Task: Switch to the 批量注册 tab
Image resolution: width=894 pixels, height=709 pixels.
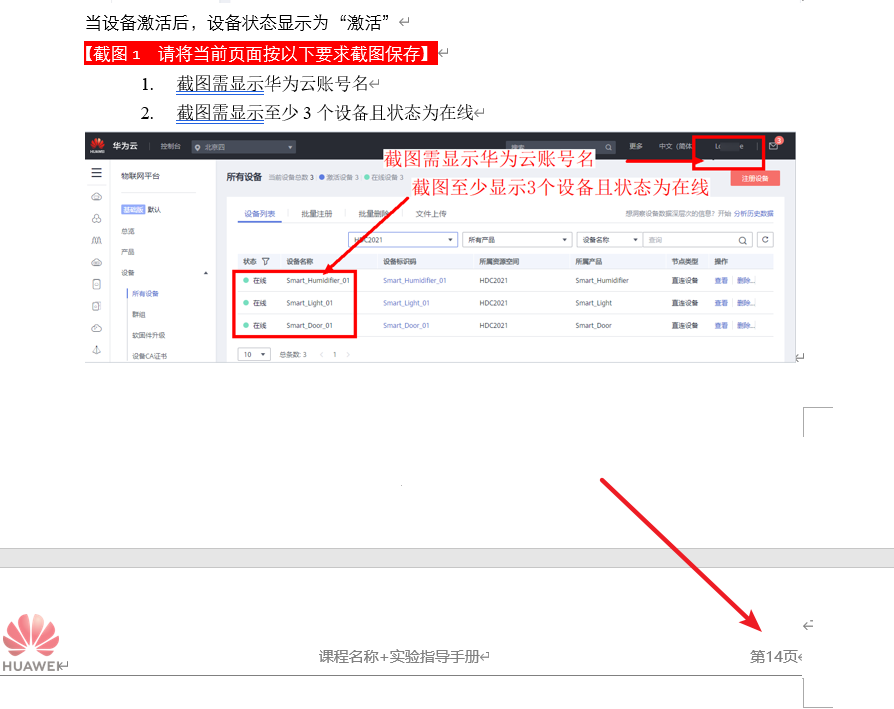Action: [x=316, y=214]
